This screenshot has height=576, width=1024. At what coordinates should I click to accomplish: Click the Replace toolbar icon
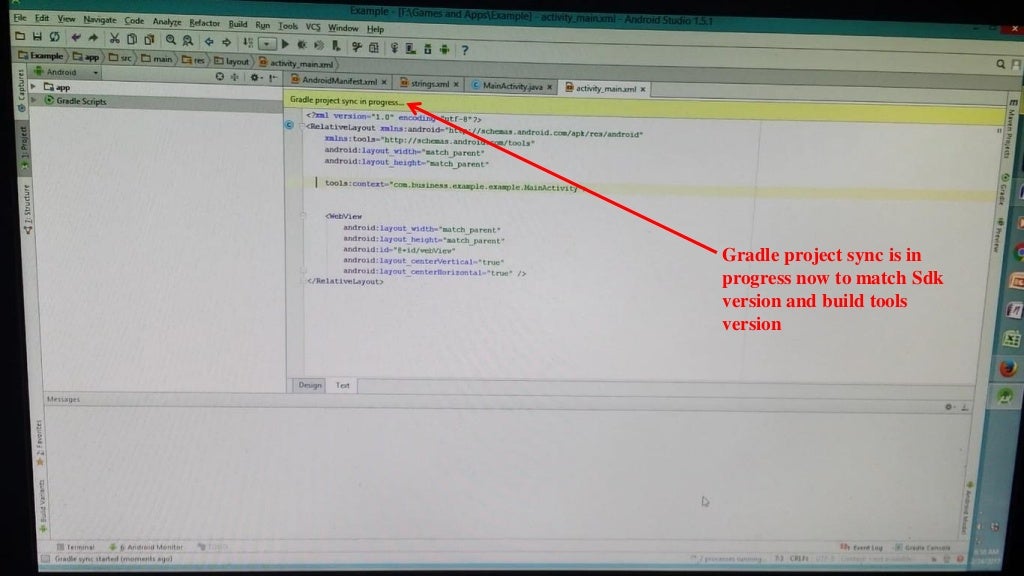pyautogui.click(x=188, y=40)
